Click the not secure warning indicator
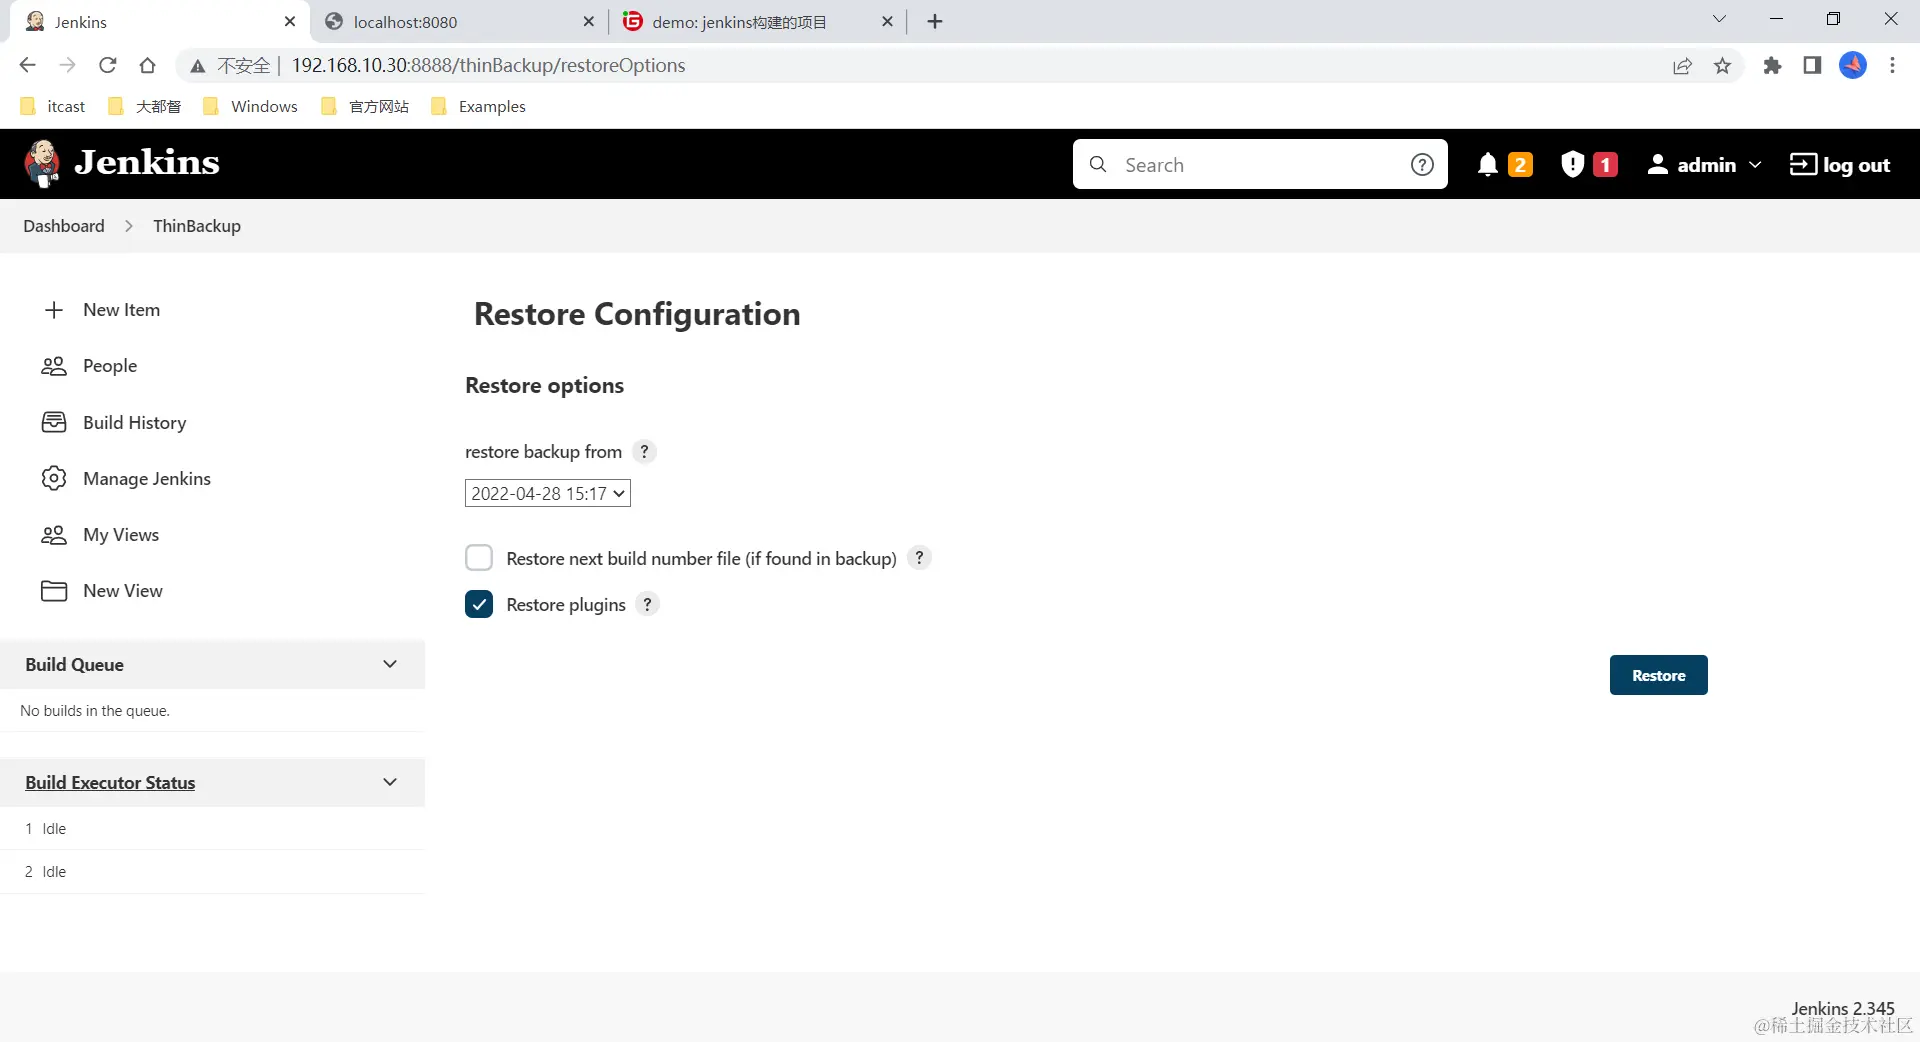Image resolution: width=1920 pixels, height=1042 pixels. [x=230, y=65]
